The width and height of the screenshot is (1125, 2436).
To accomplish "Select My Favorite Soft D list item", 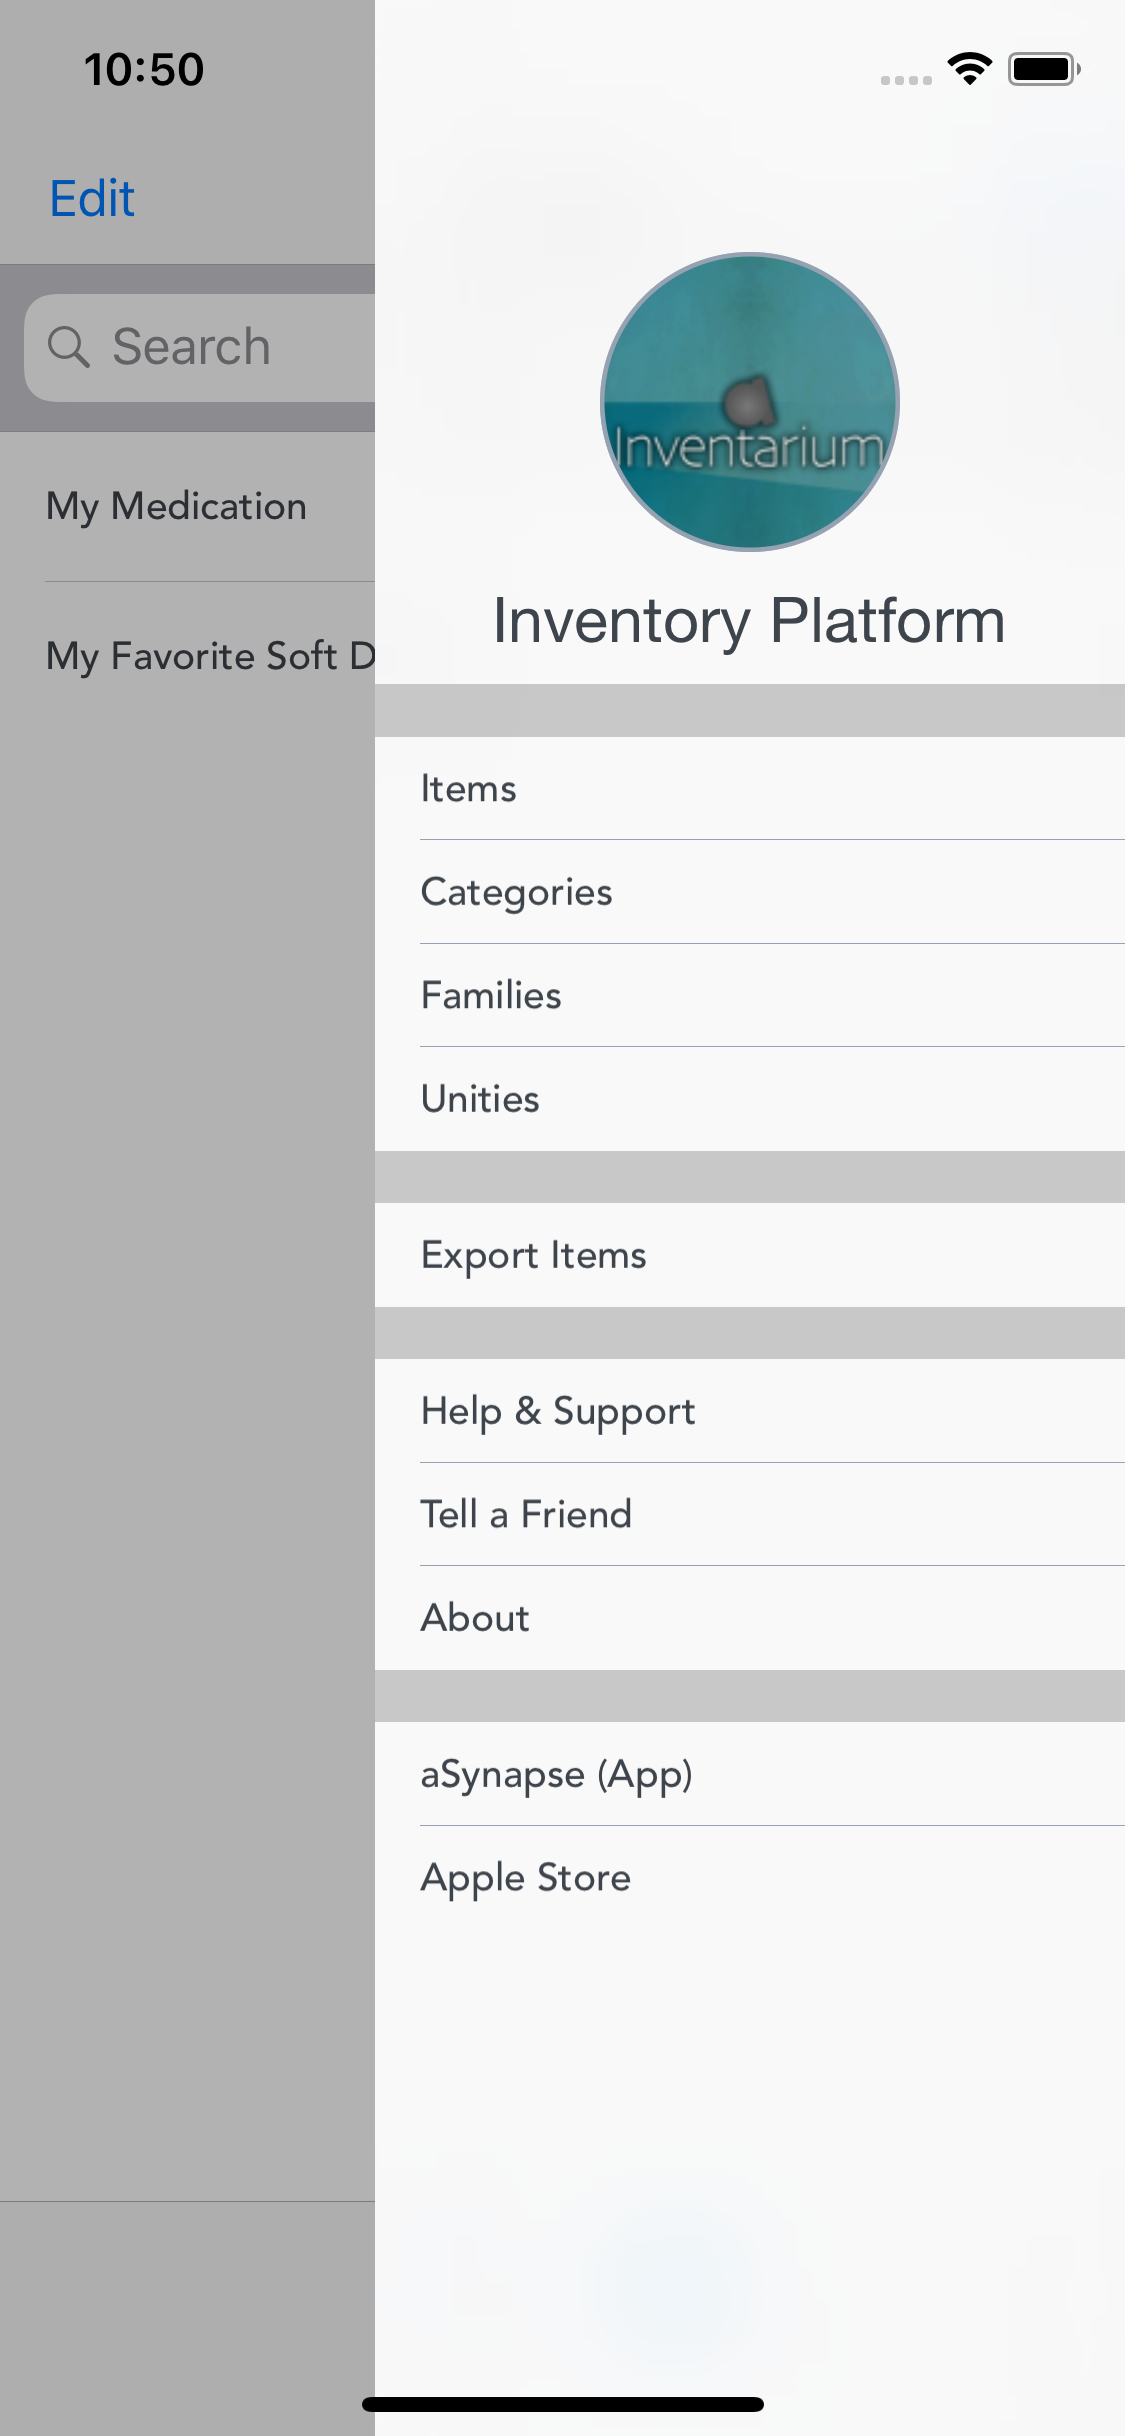I will click(187, 656).
